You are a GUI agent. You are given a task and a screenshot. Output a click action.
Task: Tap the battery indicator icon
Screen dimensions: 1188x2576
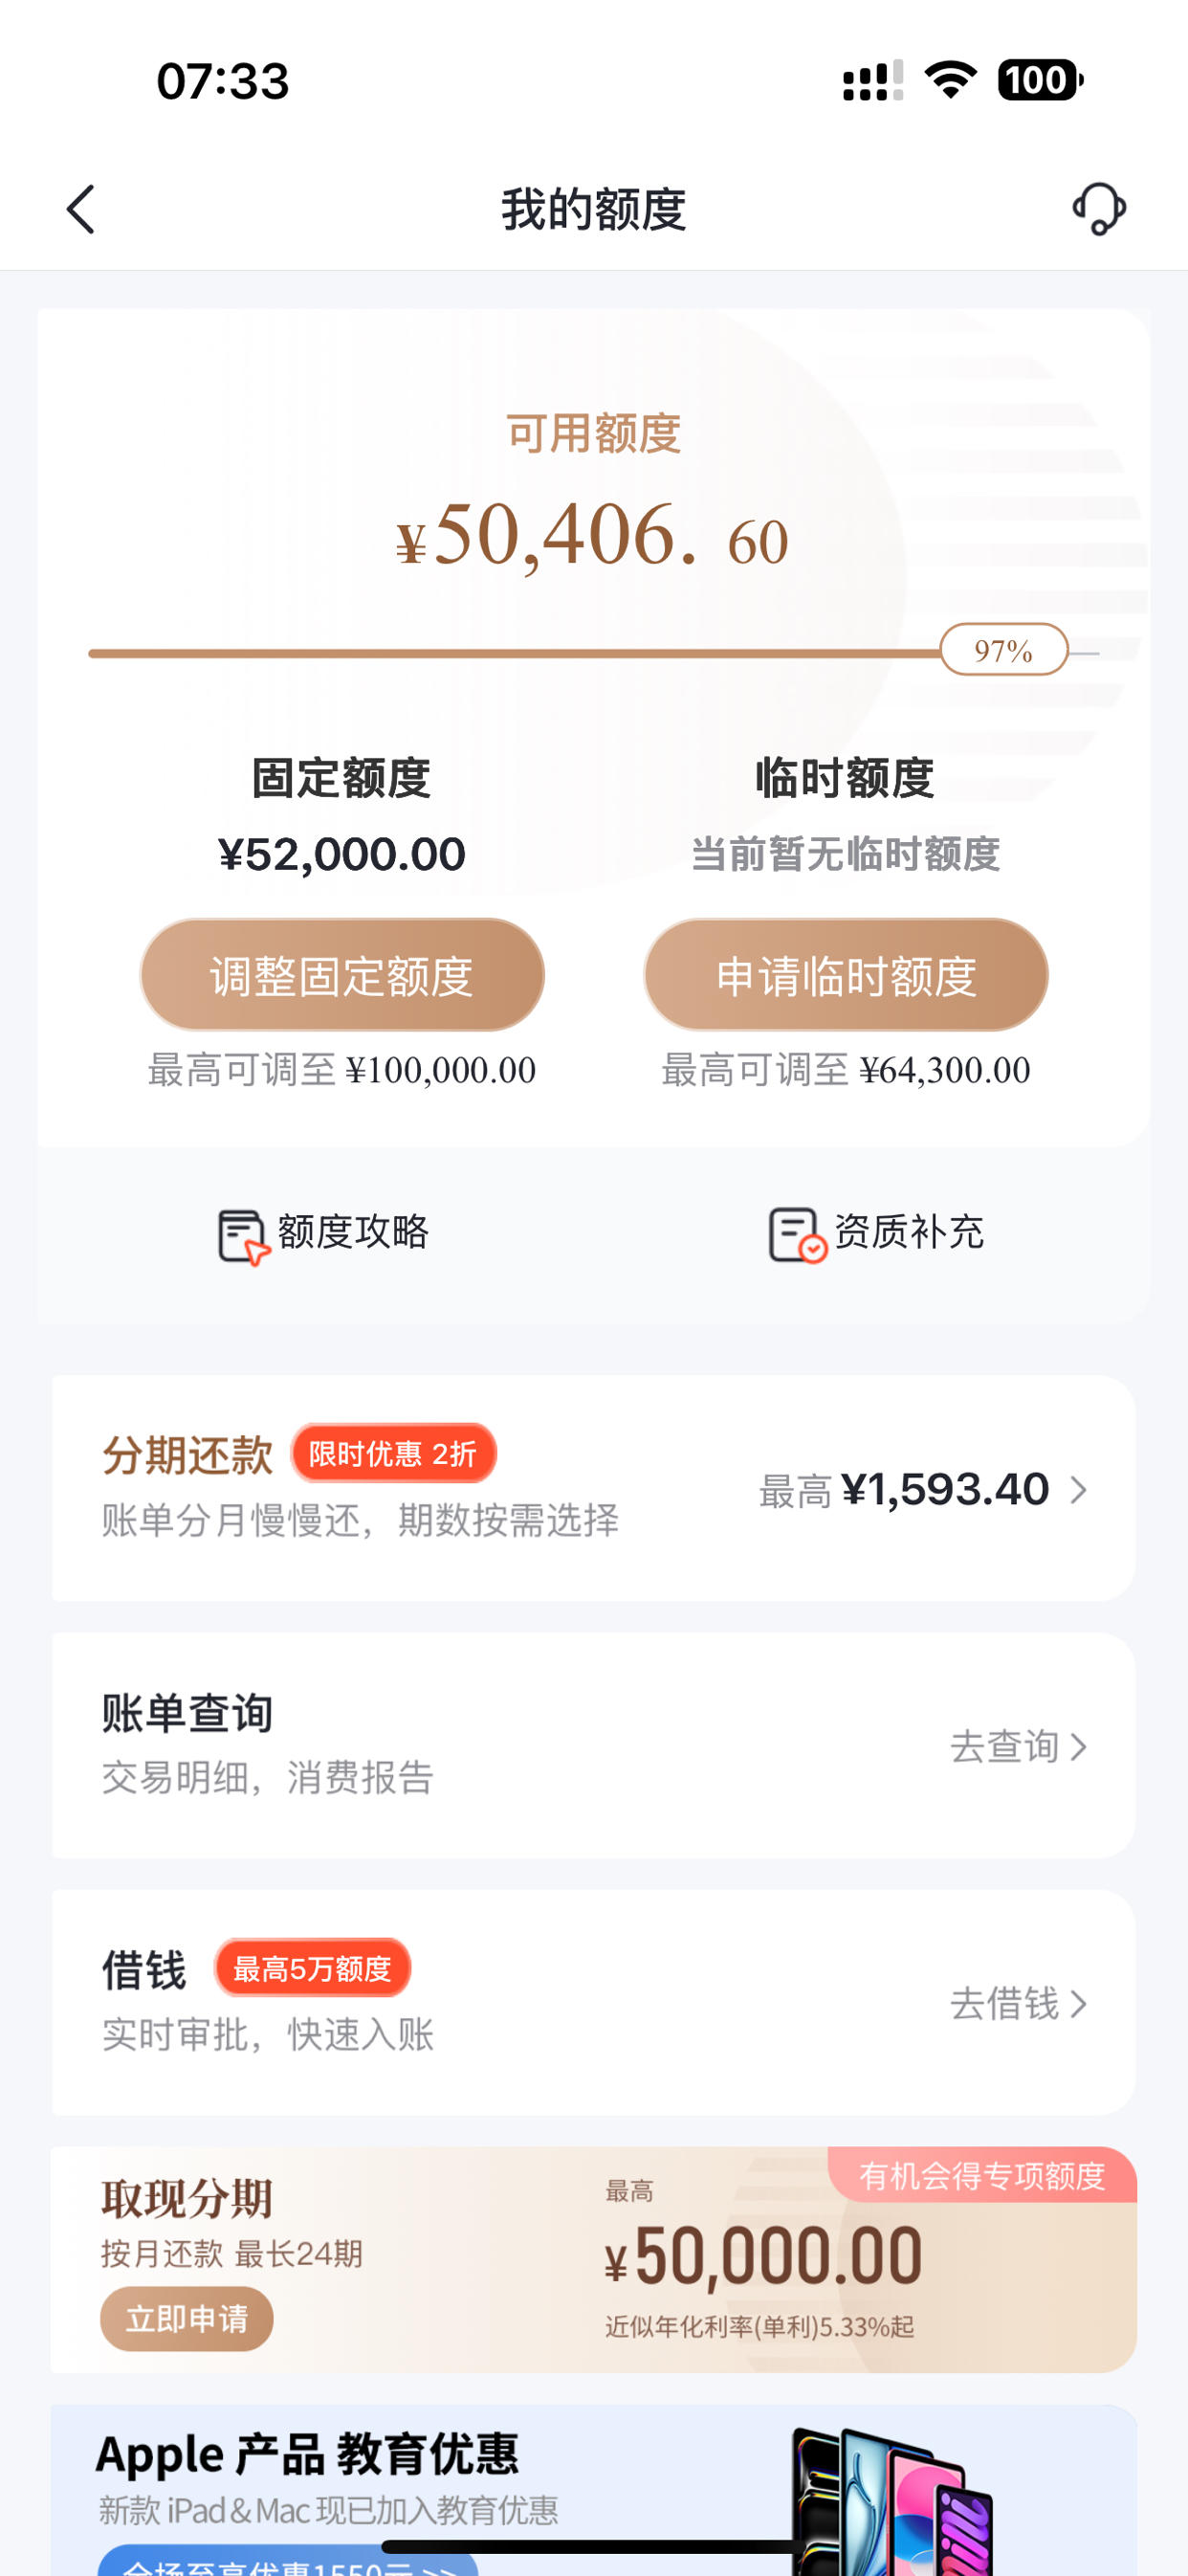1040,80
